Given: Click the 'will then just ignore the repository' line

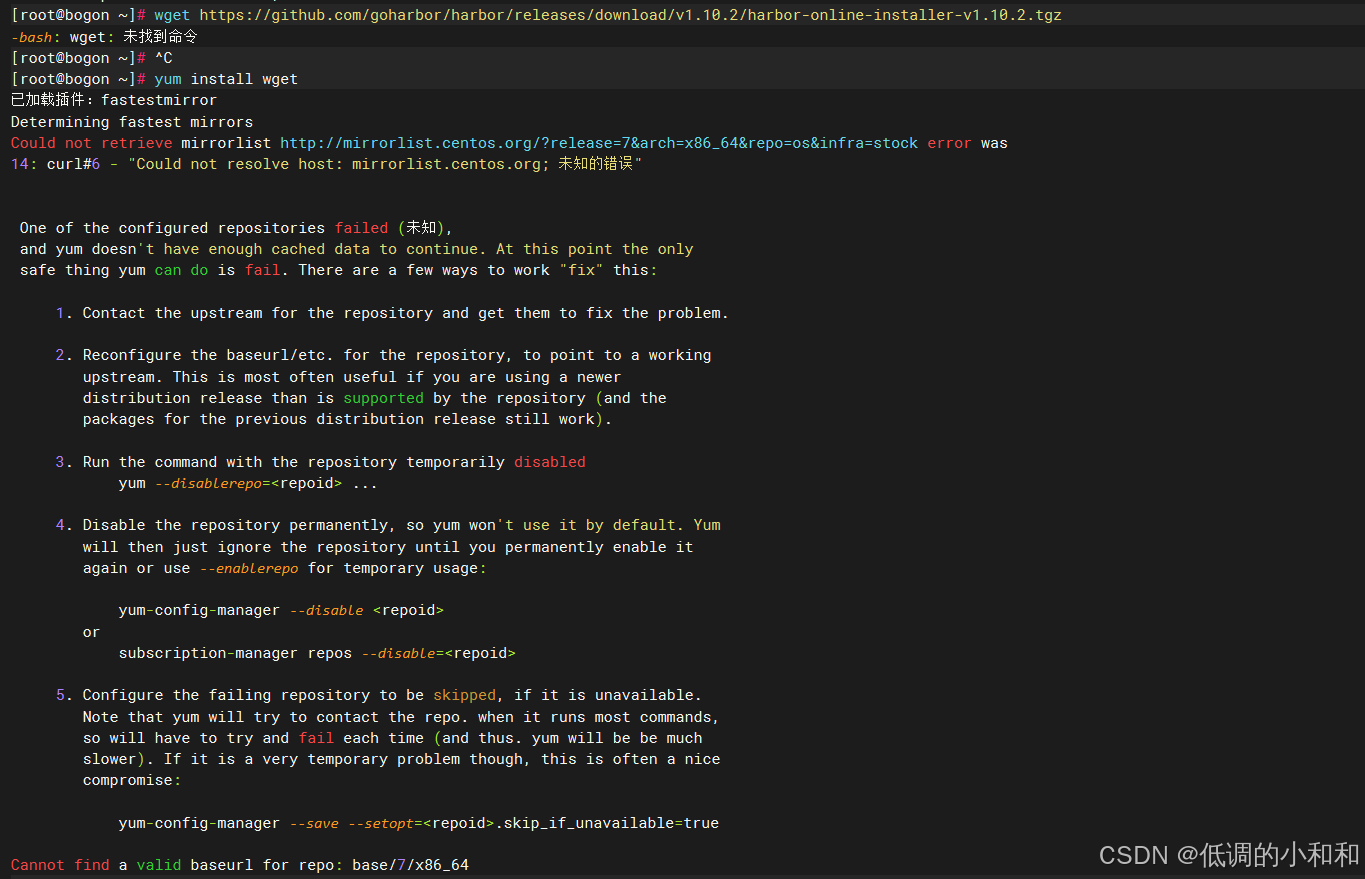Looking at the screenshot, I should tap(388, 547).
